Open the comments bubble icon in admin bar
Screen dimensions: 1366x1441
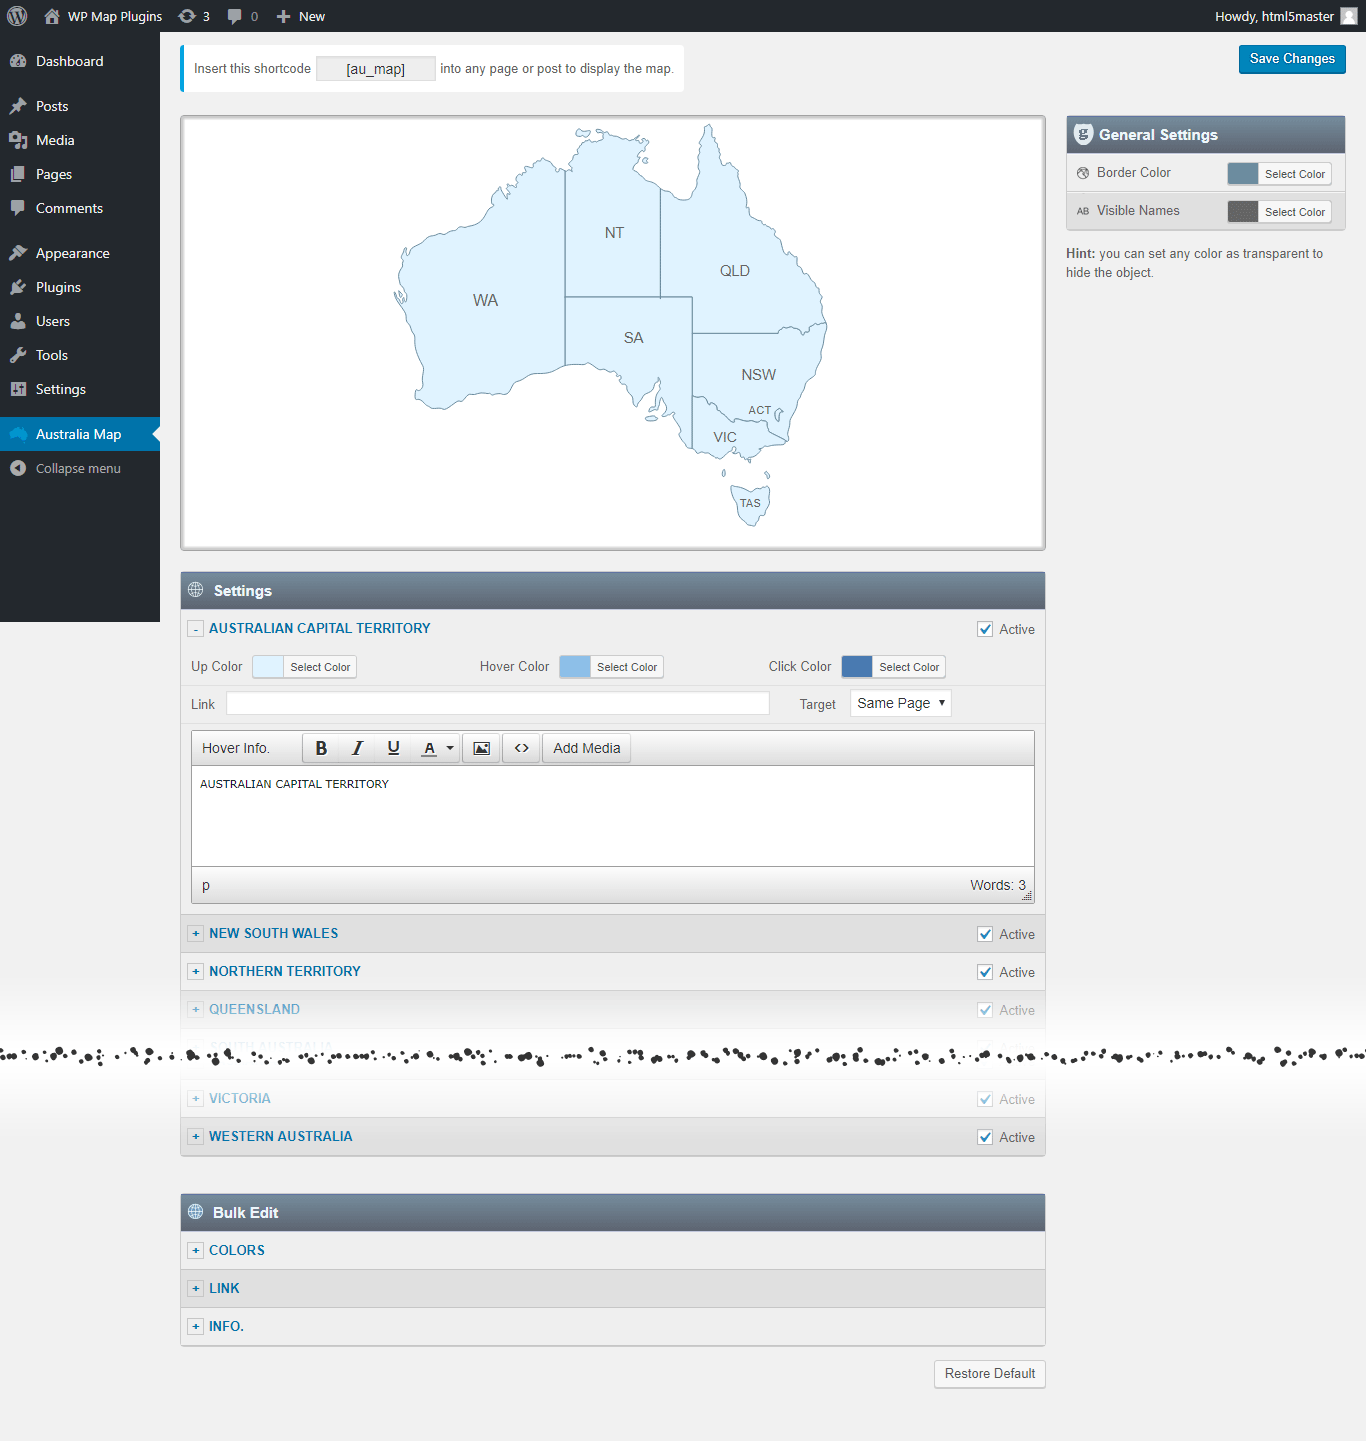[235, 16]
